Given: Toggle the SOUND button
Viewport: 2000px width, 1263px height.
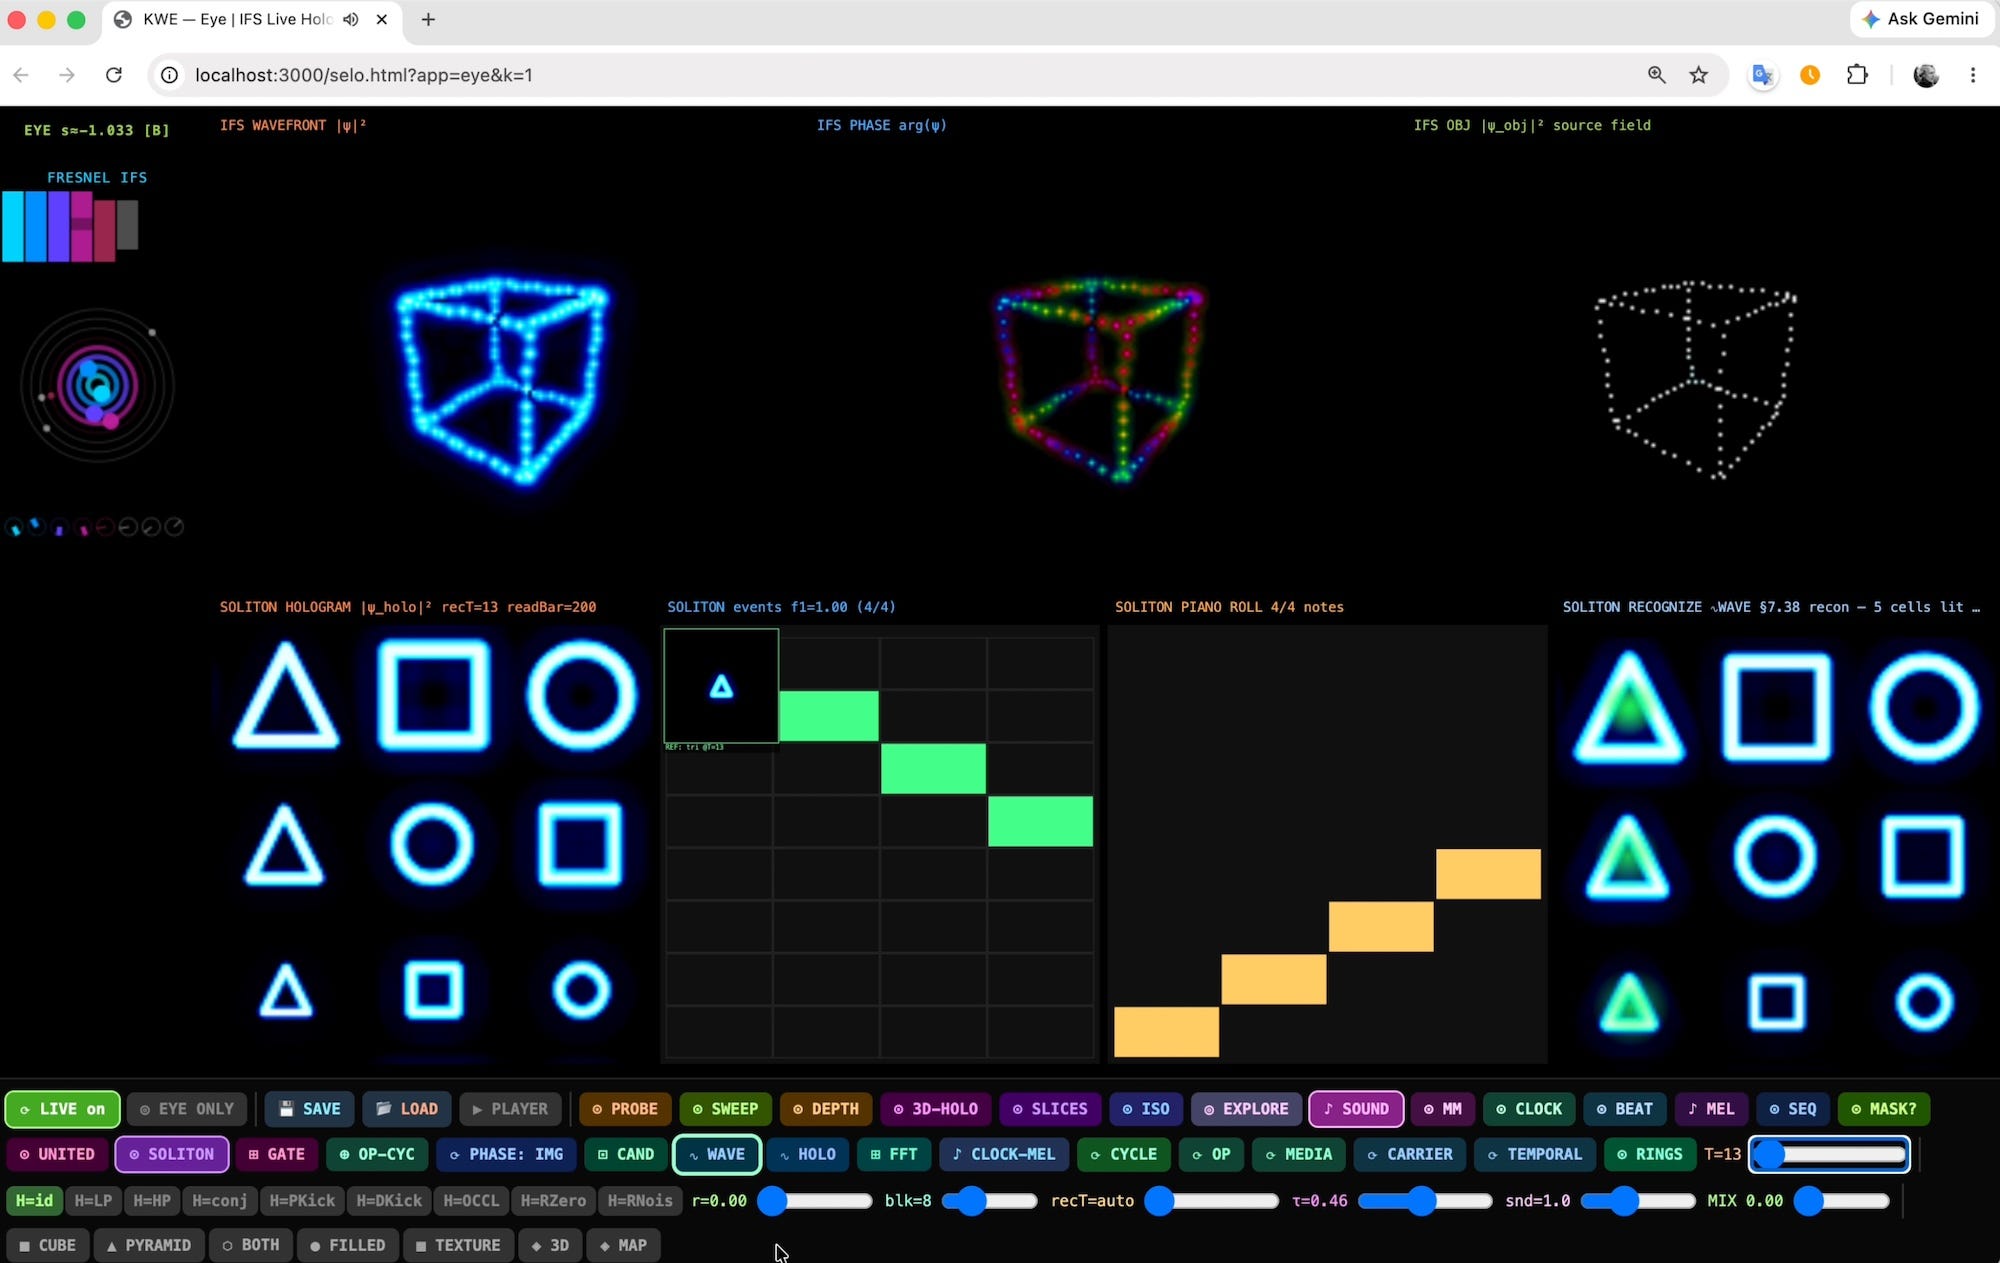Looking at the screenshot, I should tap(1356, 1109).
